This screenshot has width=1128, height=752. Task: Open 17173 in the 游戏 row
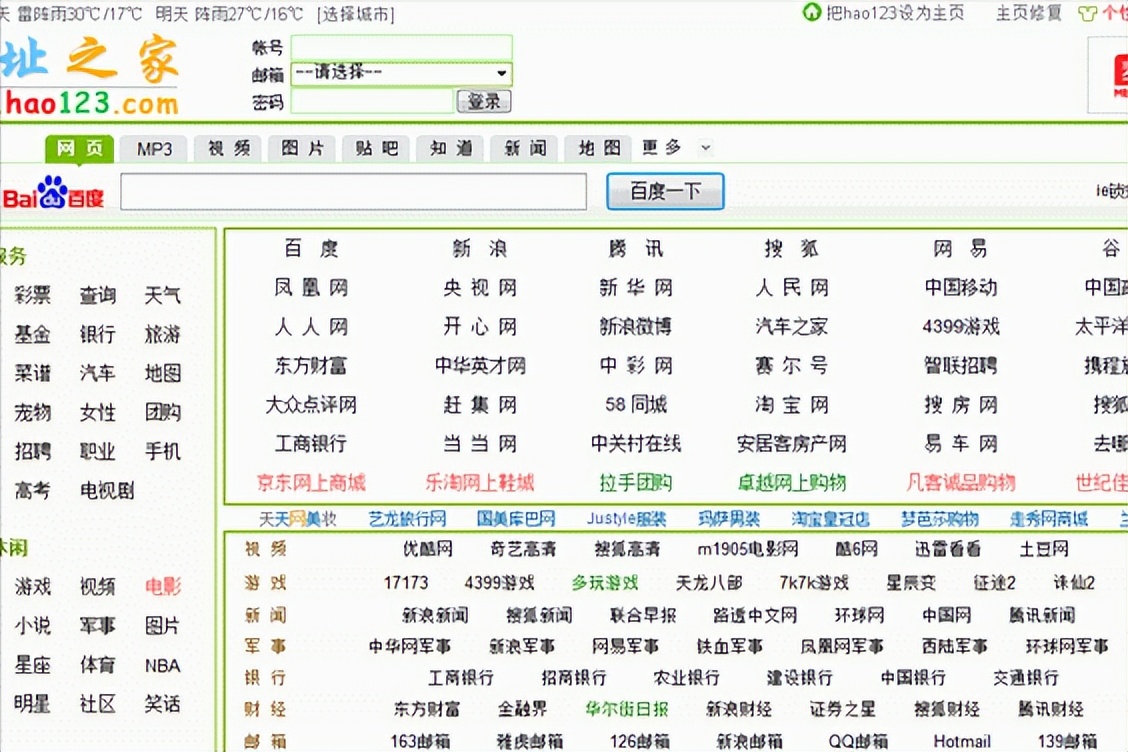406,582
